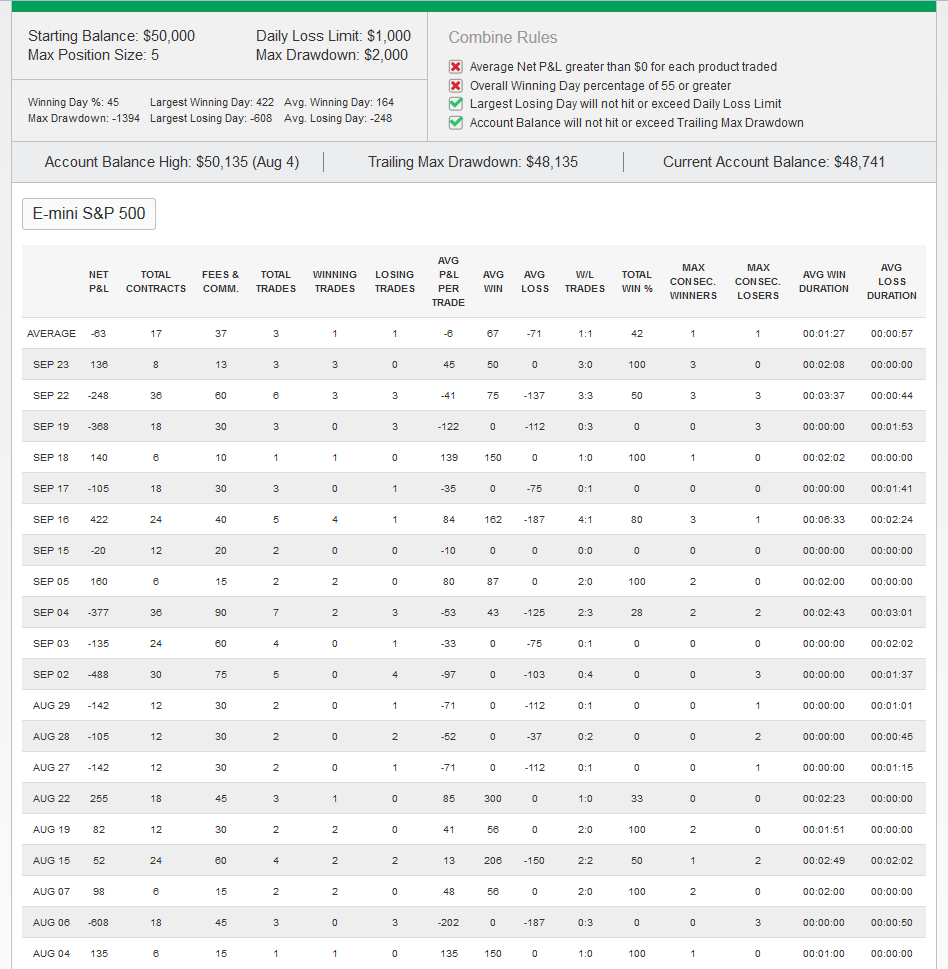Select the SEP 19 row date
This screenshot has height=969, width=948.
[51, 426]
